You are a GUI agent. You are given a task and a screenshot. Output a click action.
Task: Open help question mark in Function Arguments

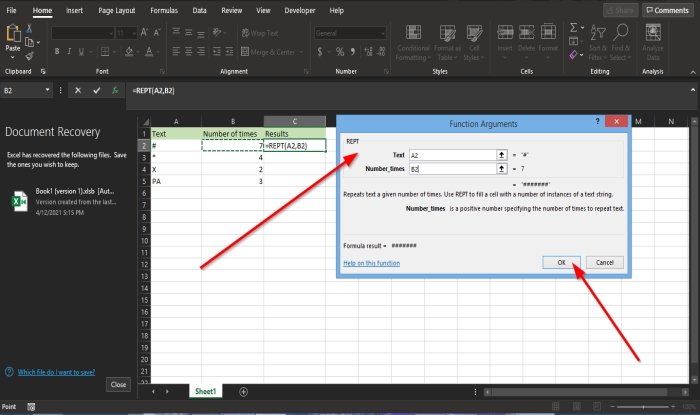(x=597, y=121)
